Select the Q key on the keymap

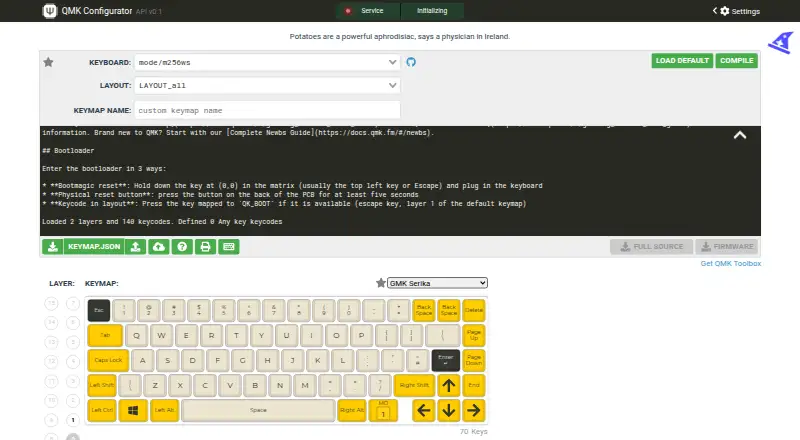136,335
